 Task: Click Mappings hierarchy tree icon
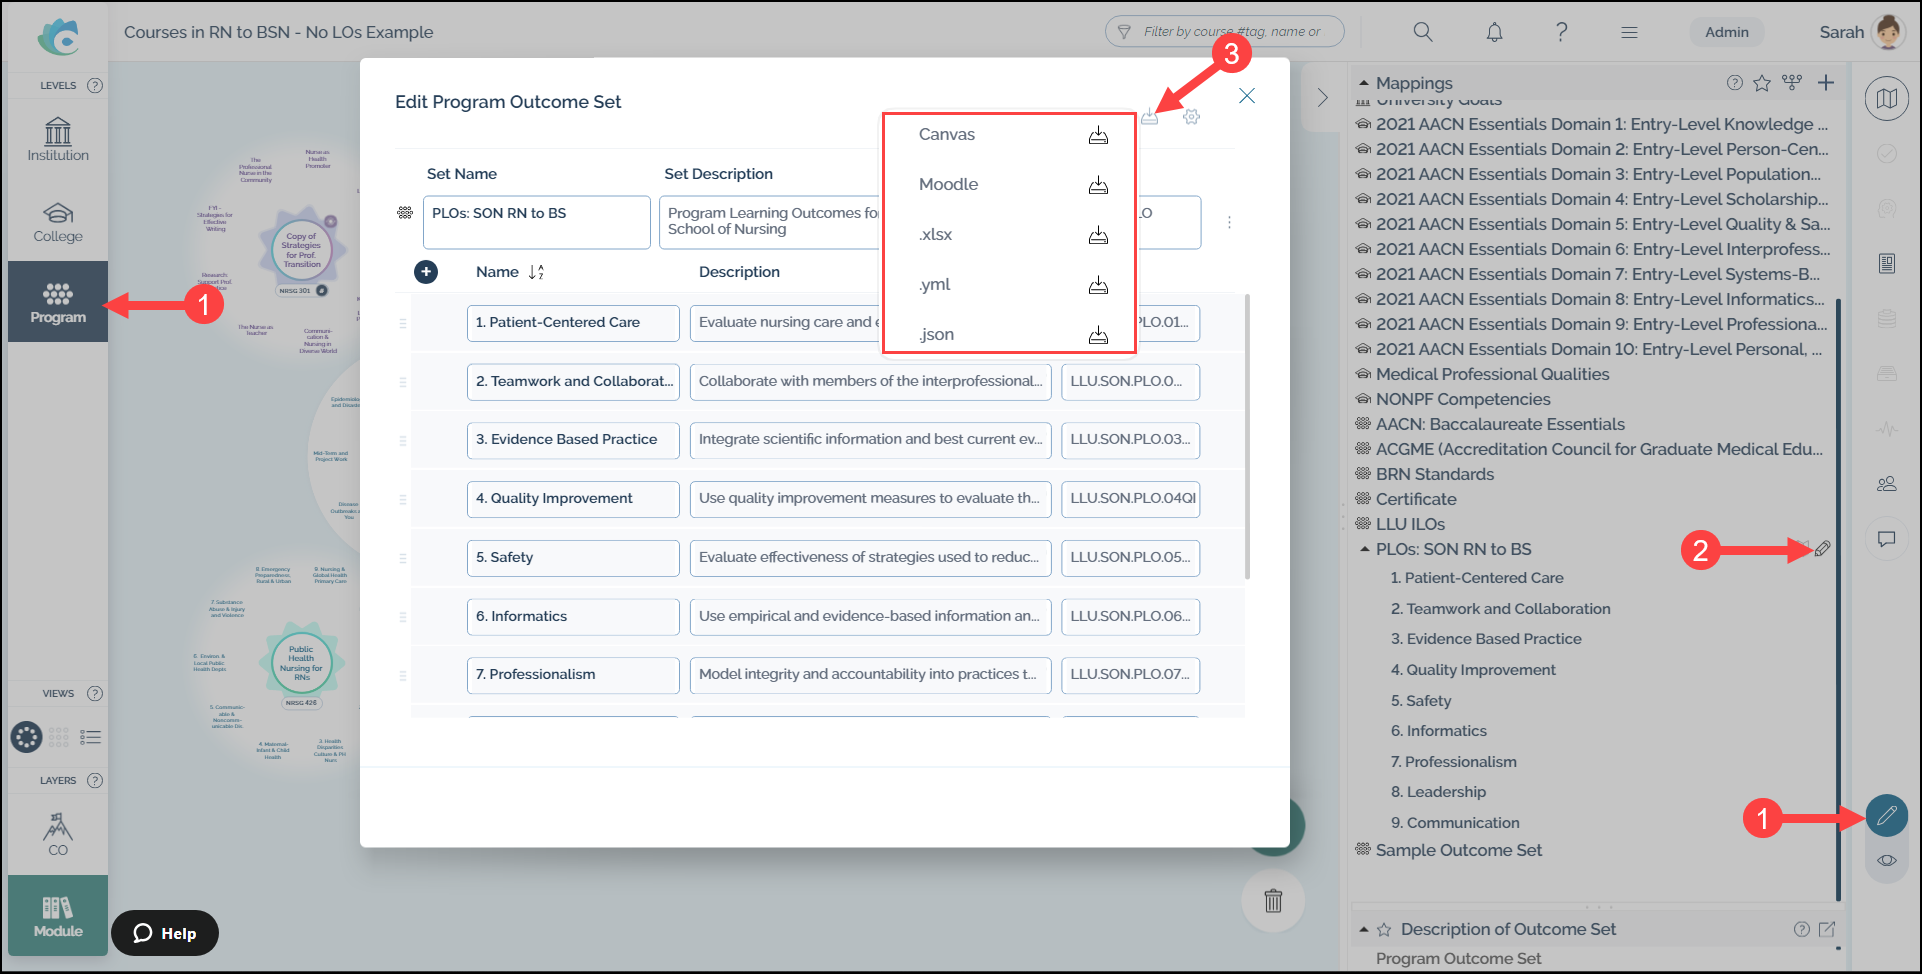point(1792,83)
